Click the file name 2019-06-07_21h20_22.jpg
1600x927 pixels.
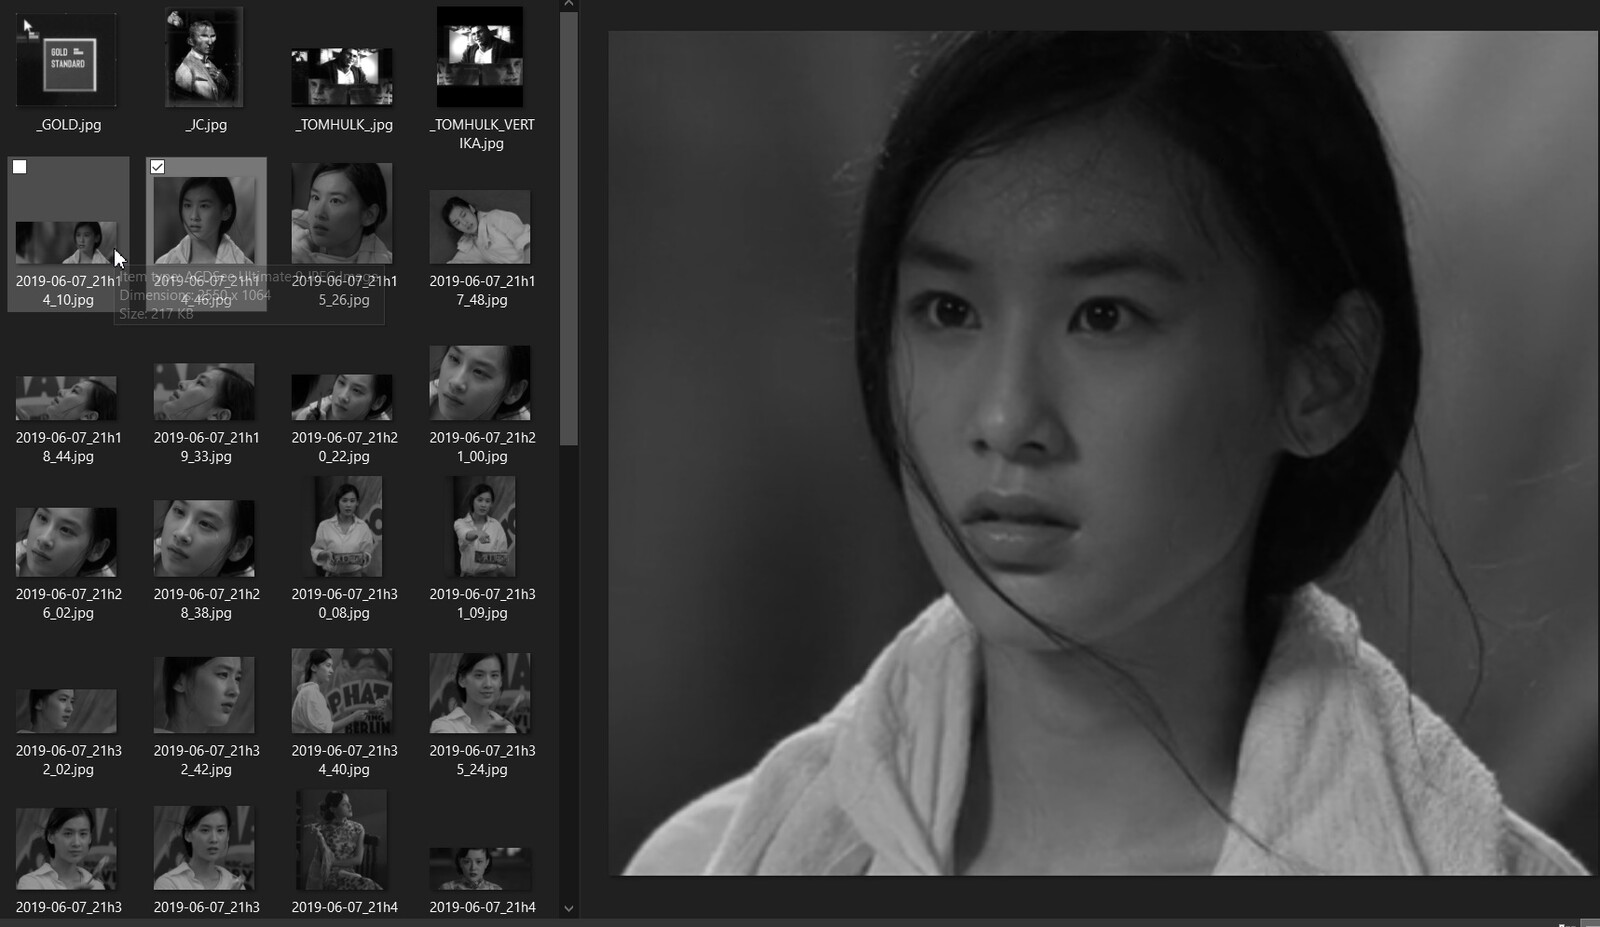coord(344,447)
